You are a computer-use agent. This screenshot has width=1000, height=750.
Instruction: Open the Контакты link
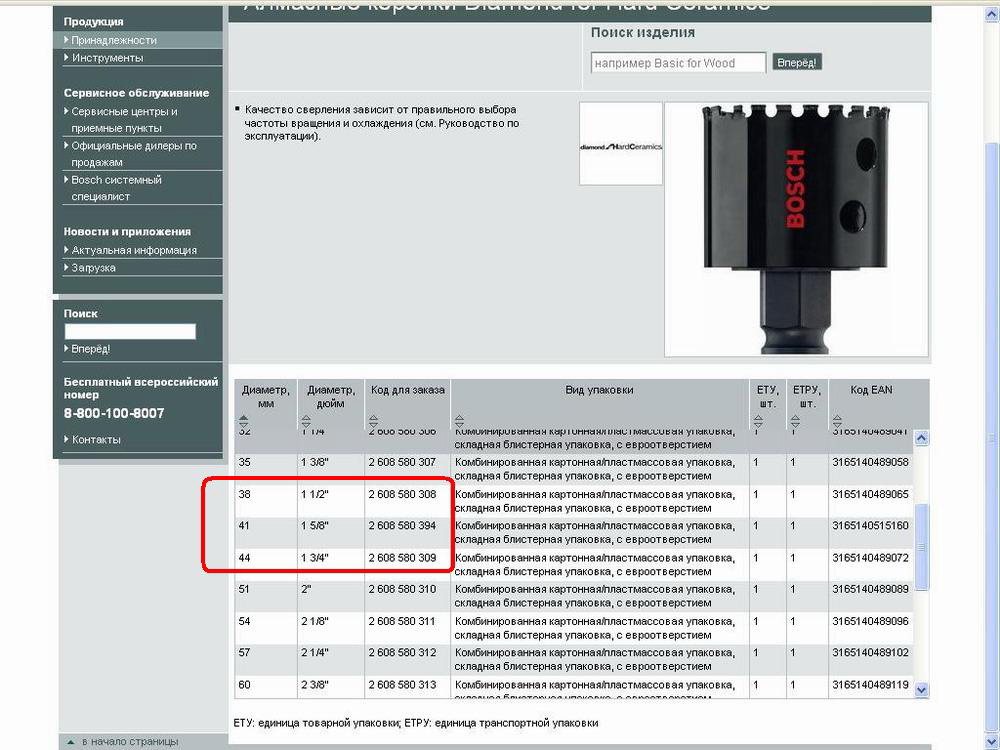pos(96,439)
